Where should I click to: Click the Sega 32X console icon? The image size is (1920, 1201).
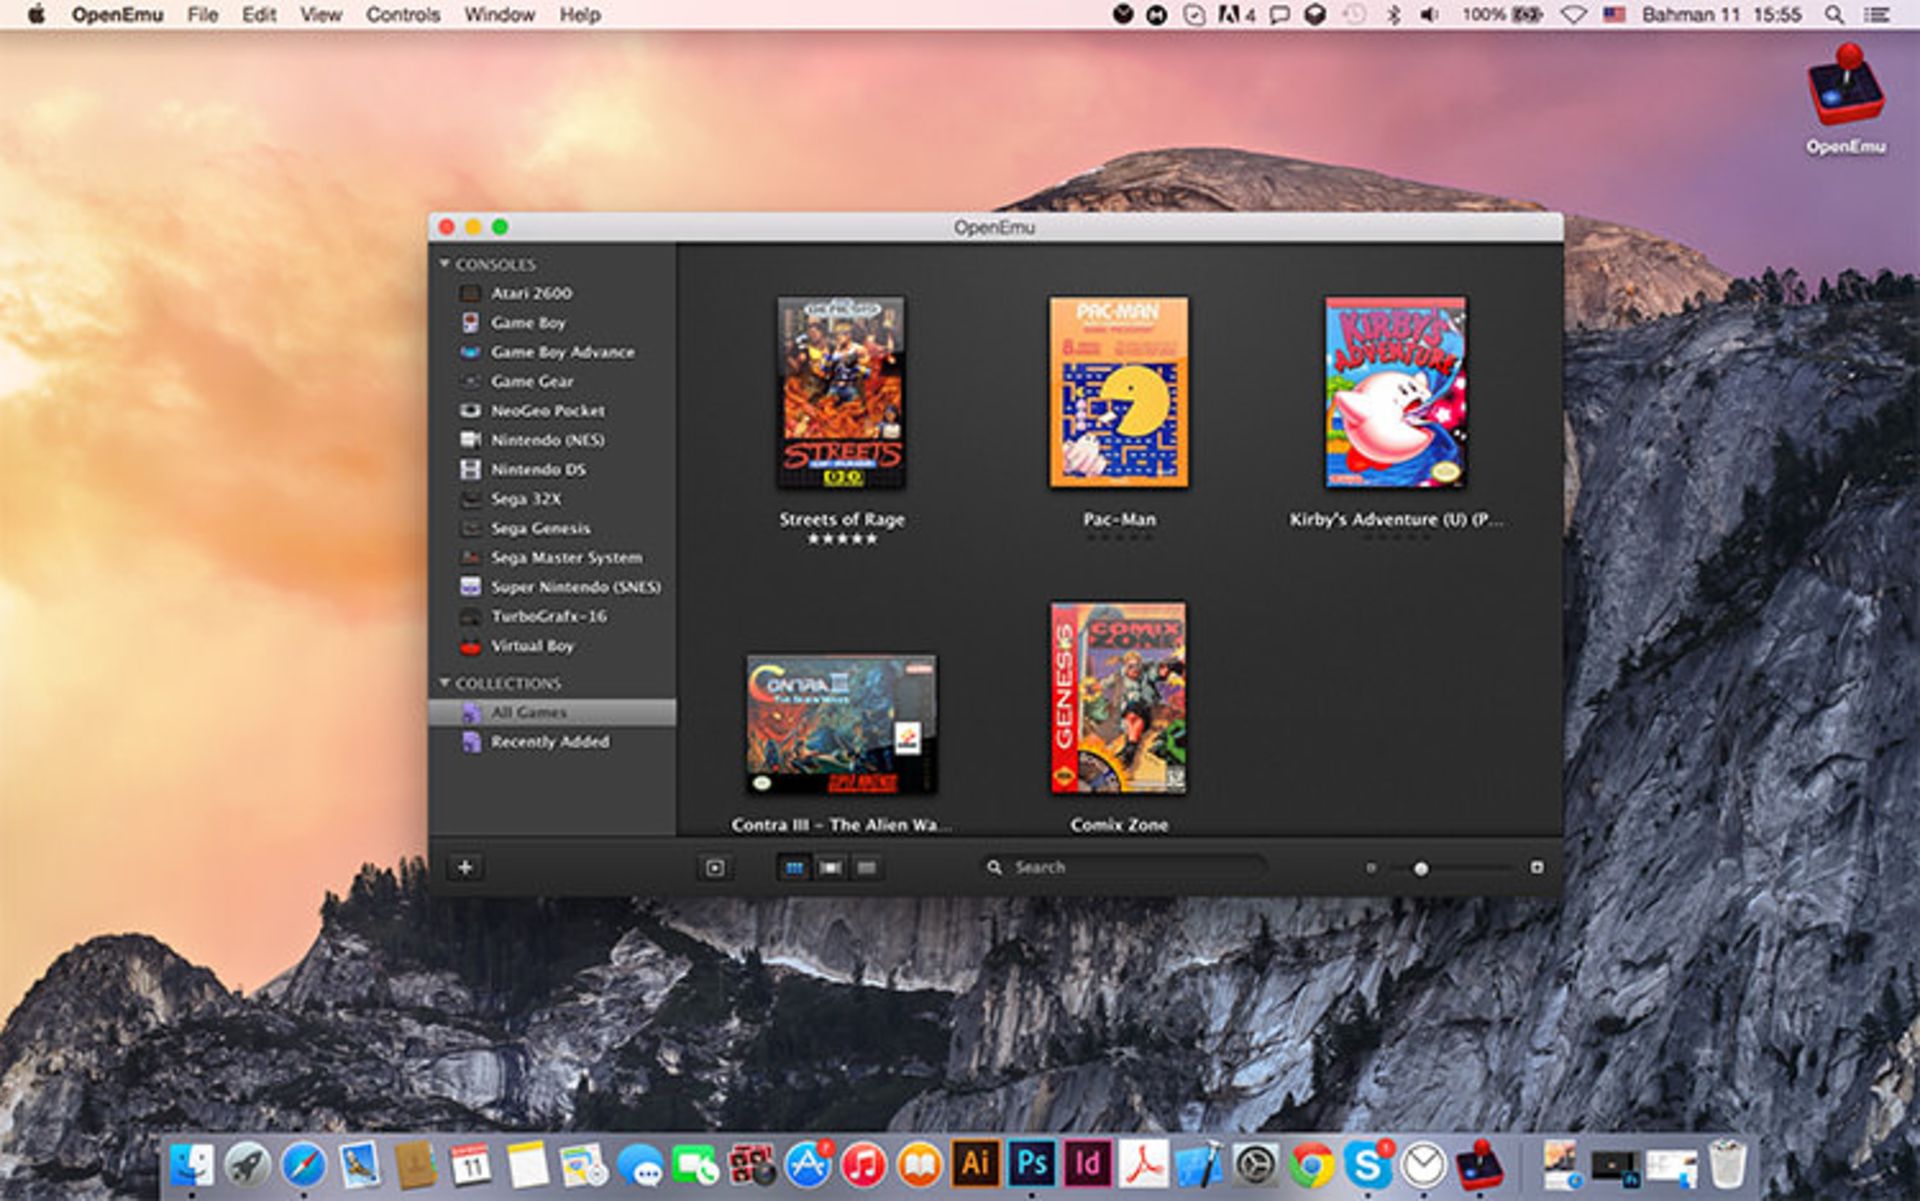[470, 499]
